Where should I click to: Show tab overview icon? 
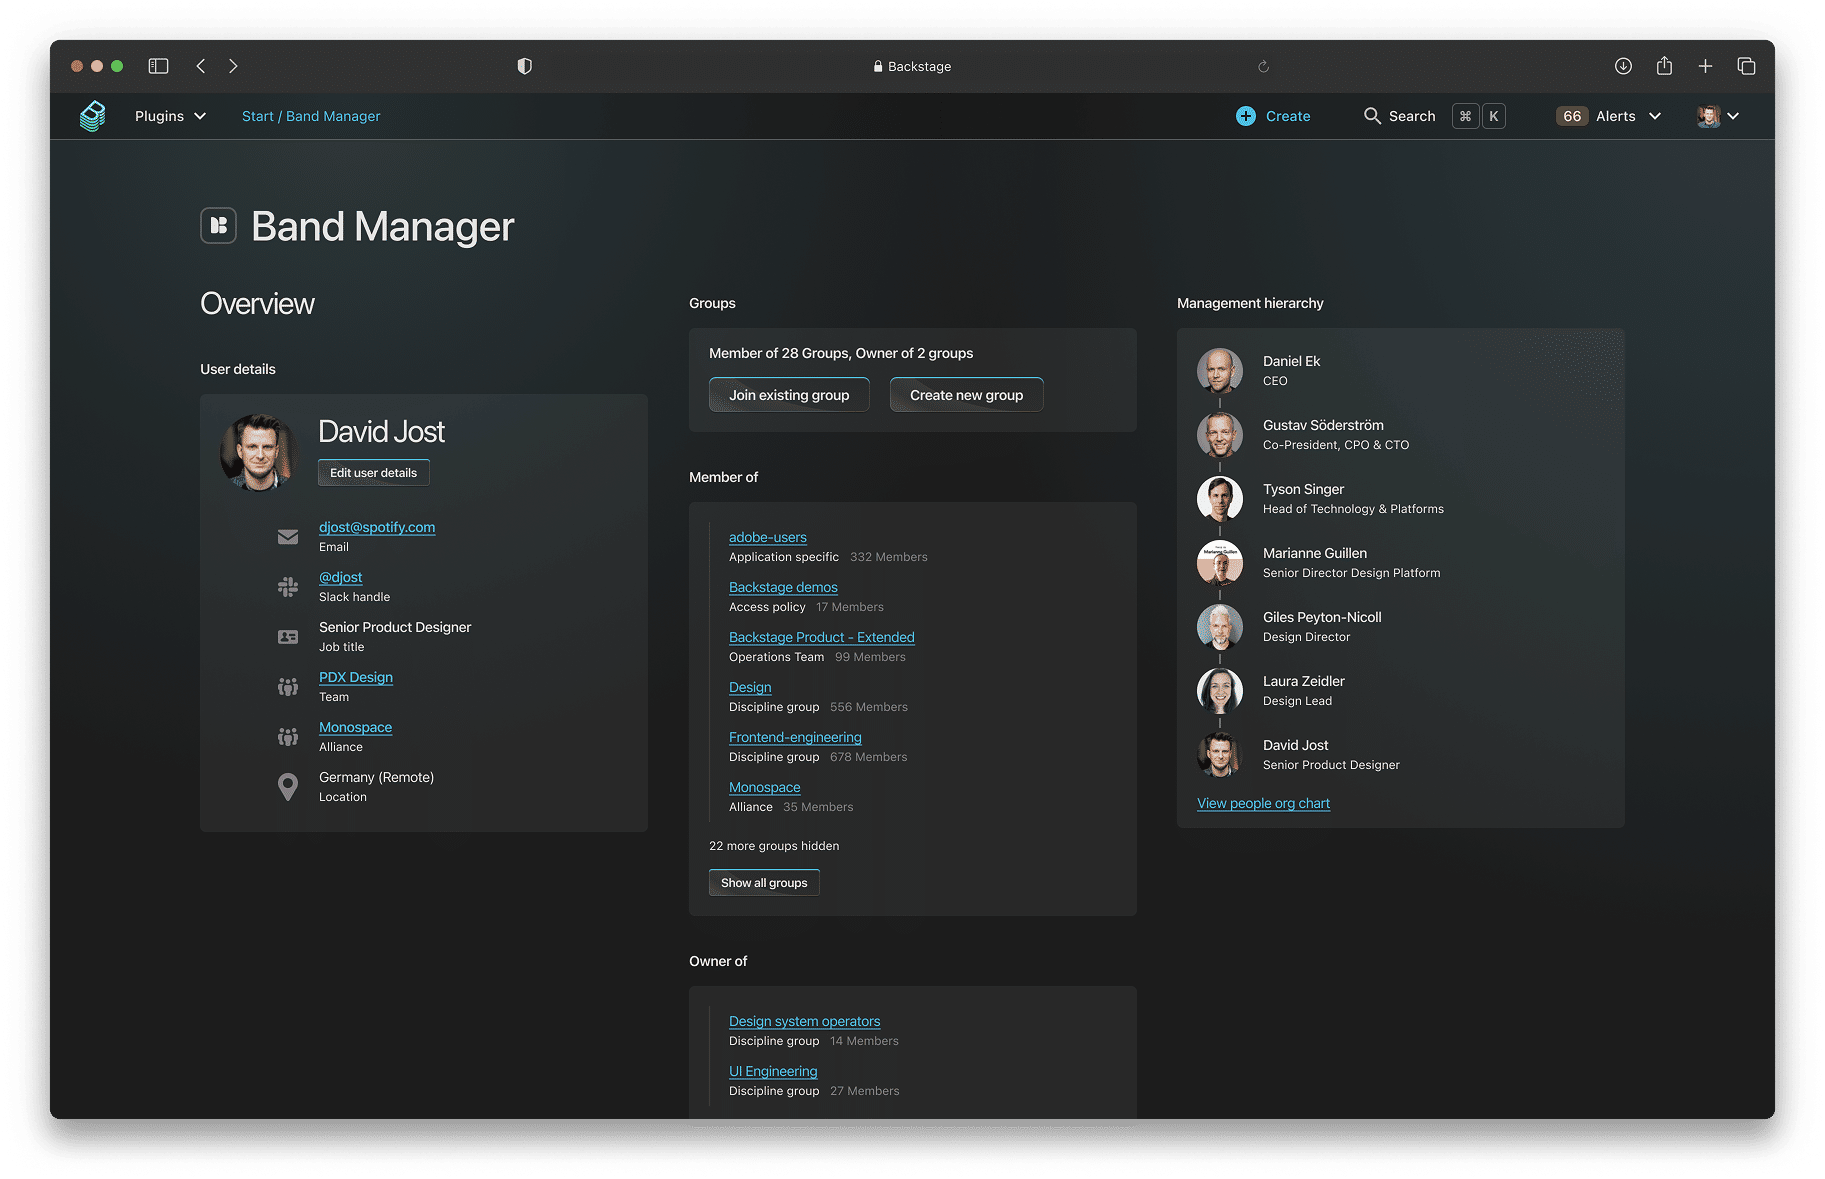pos(1746,66)
